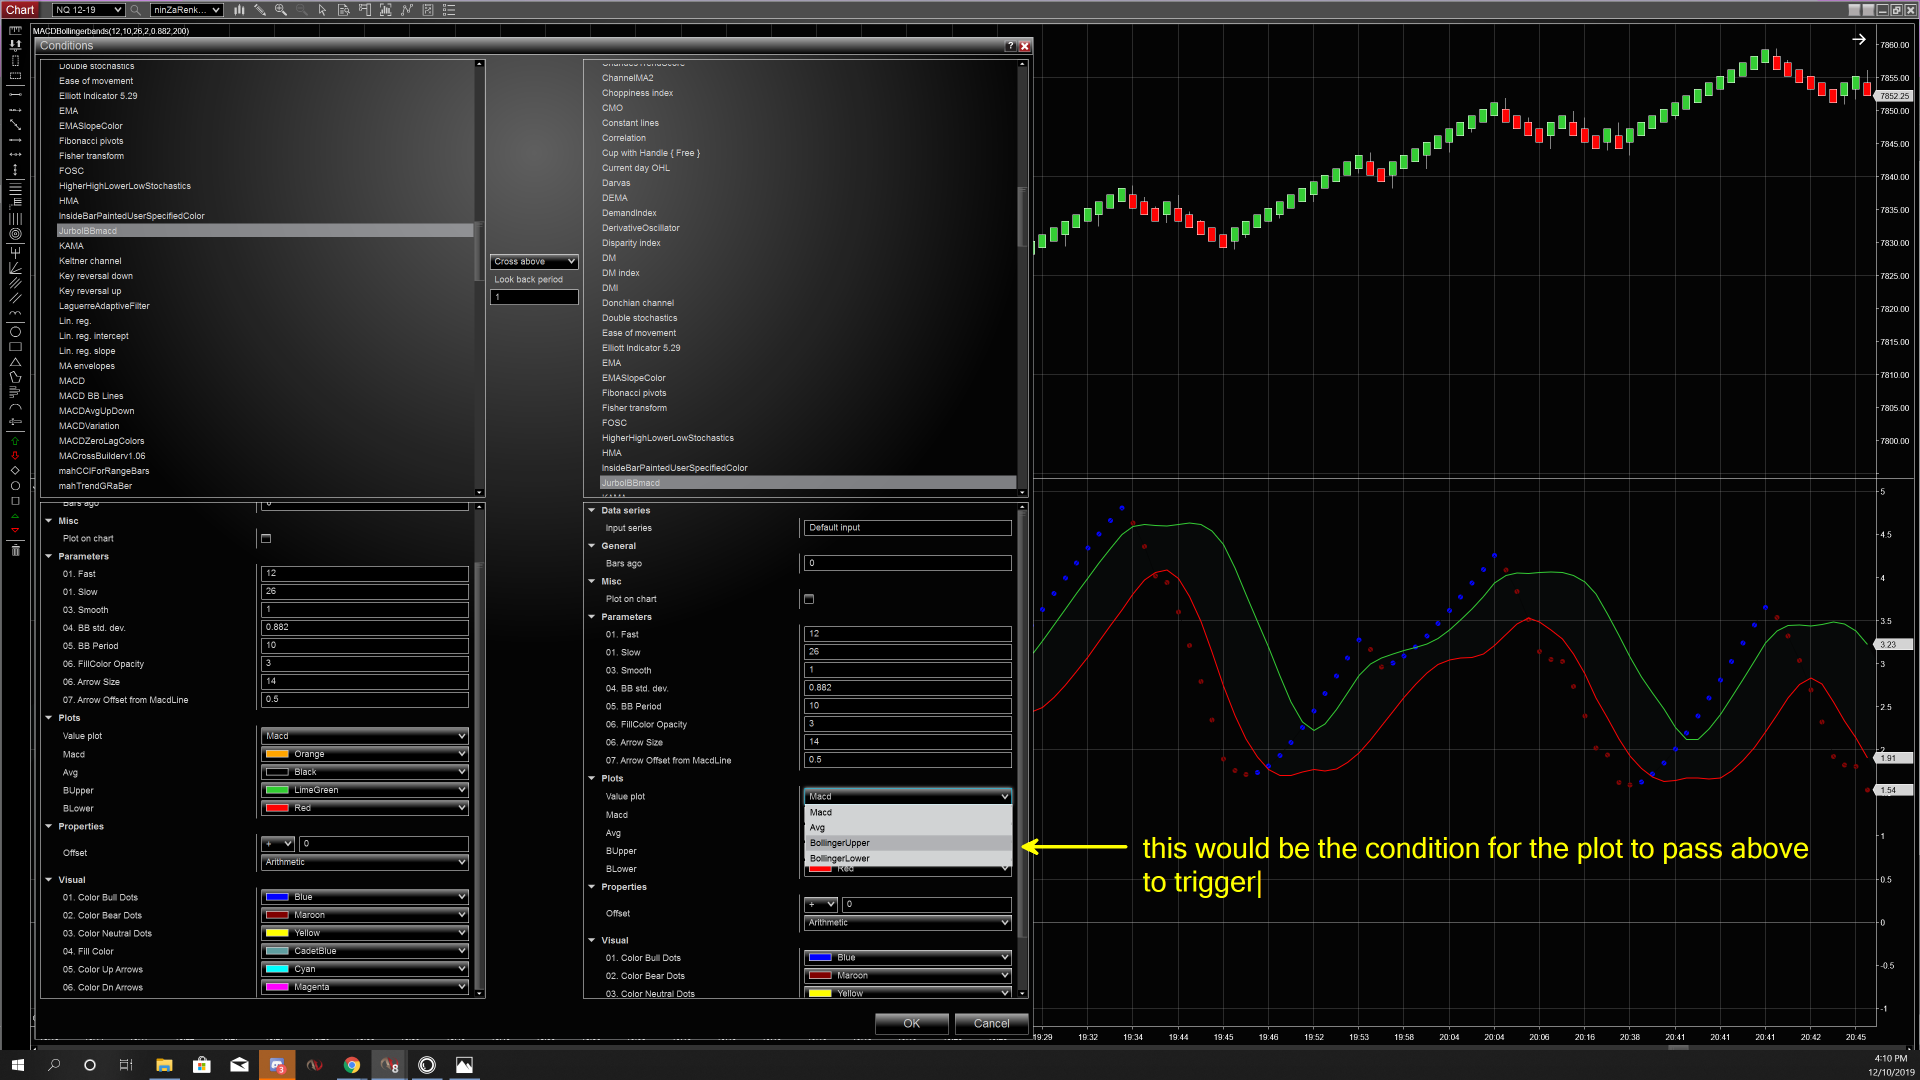Select MACD BB Lines in left list
Viewport: 1920px width, 1080px height.
coord(91,396)
